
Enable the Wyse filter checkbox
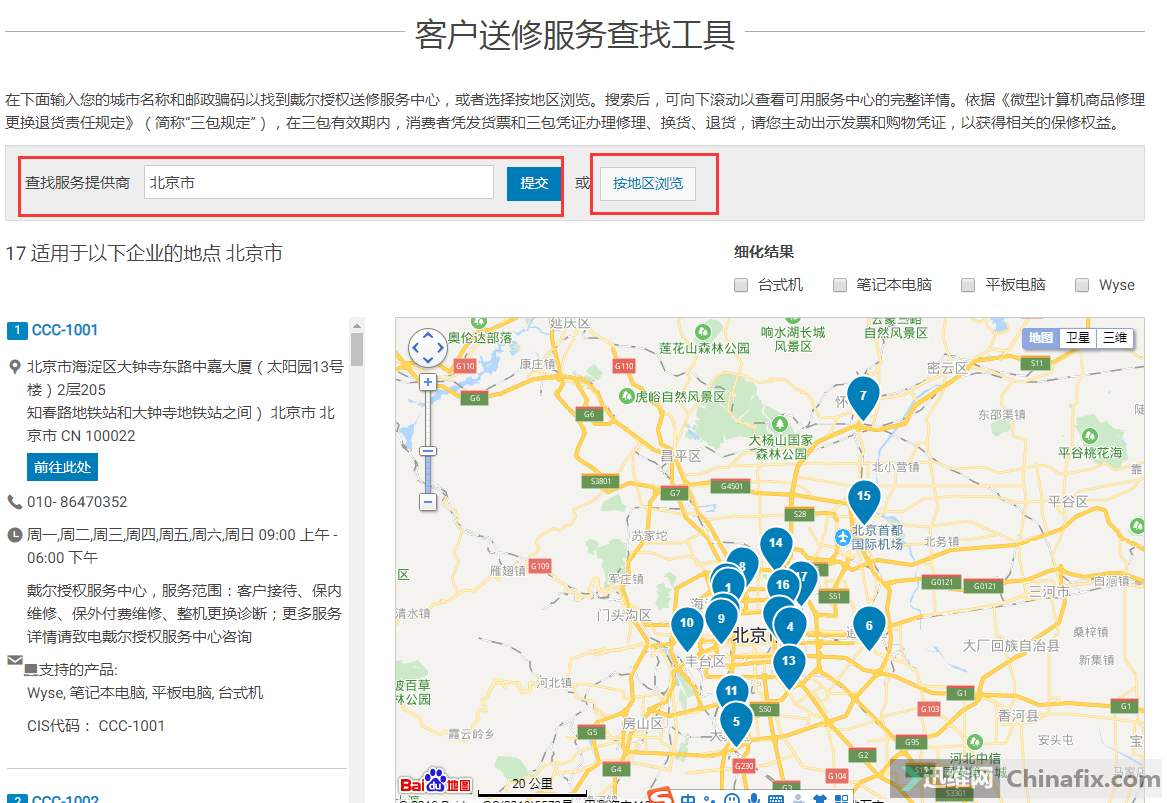pos(1082,285)
